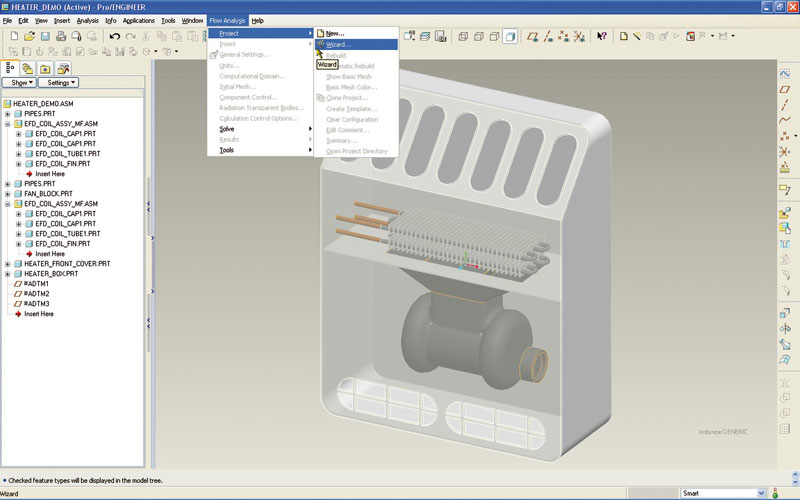
Task: Select the Datum Plane tool in right toolbar
Action: (x=785, y=90)
